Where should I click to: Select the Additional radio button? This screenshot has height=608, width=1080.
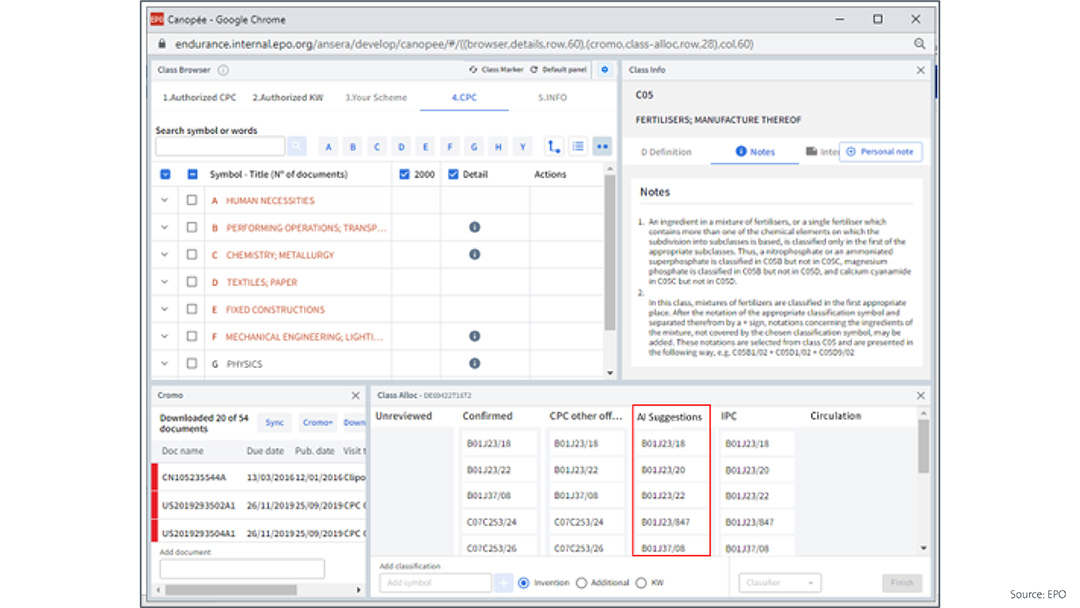click(581, 583)
